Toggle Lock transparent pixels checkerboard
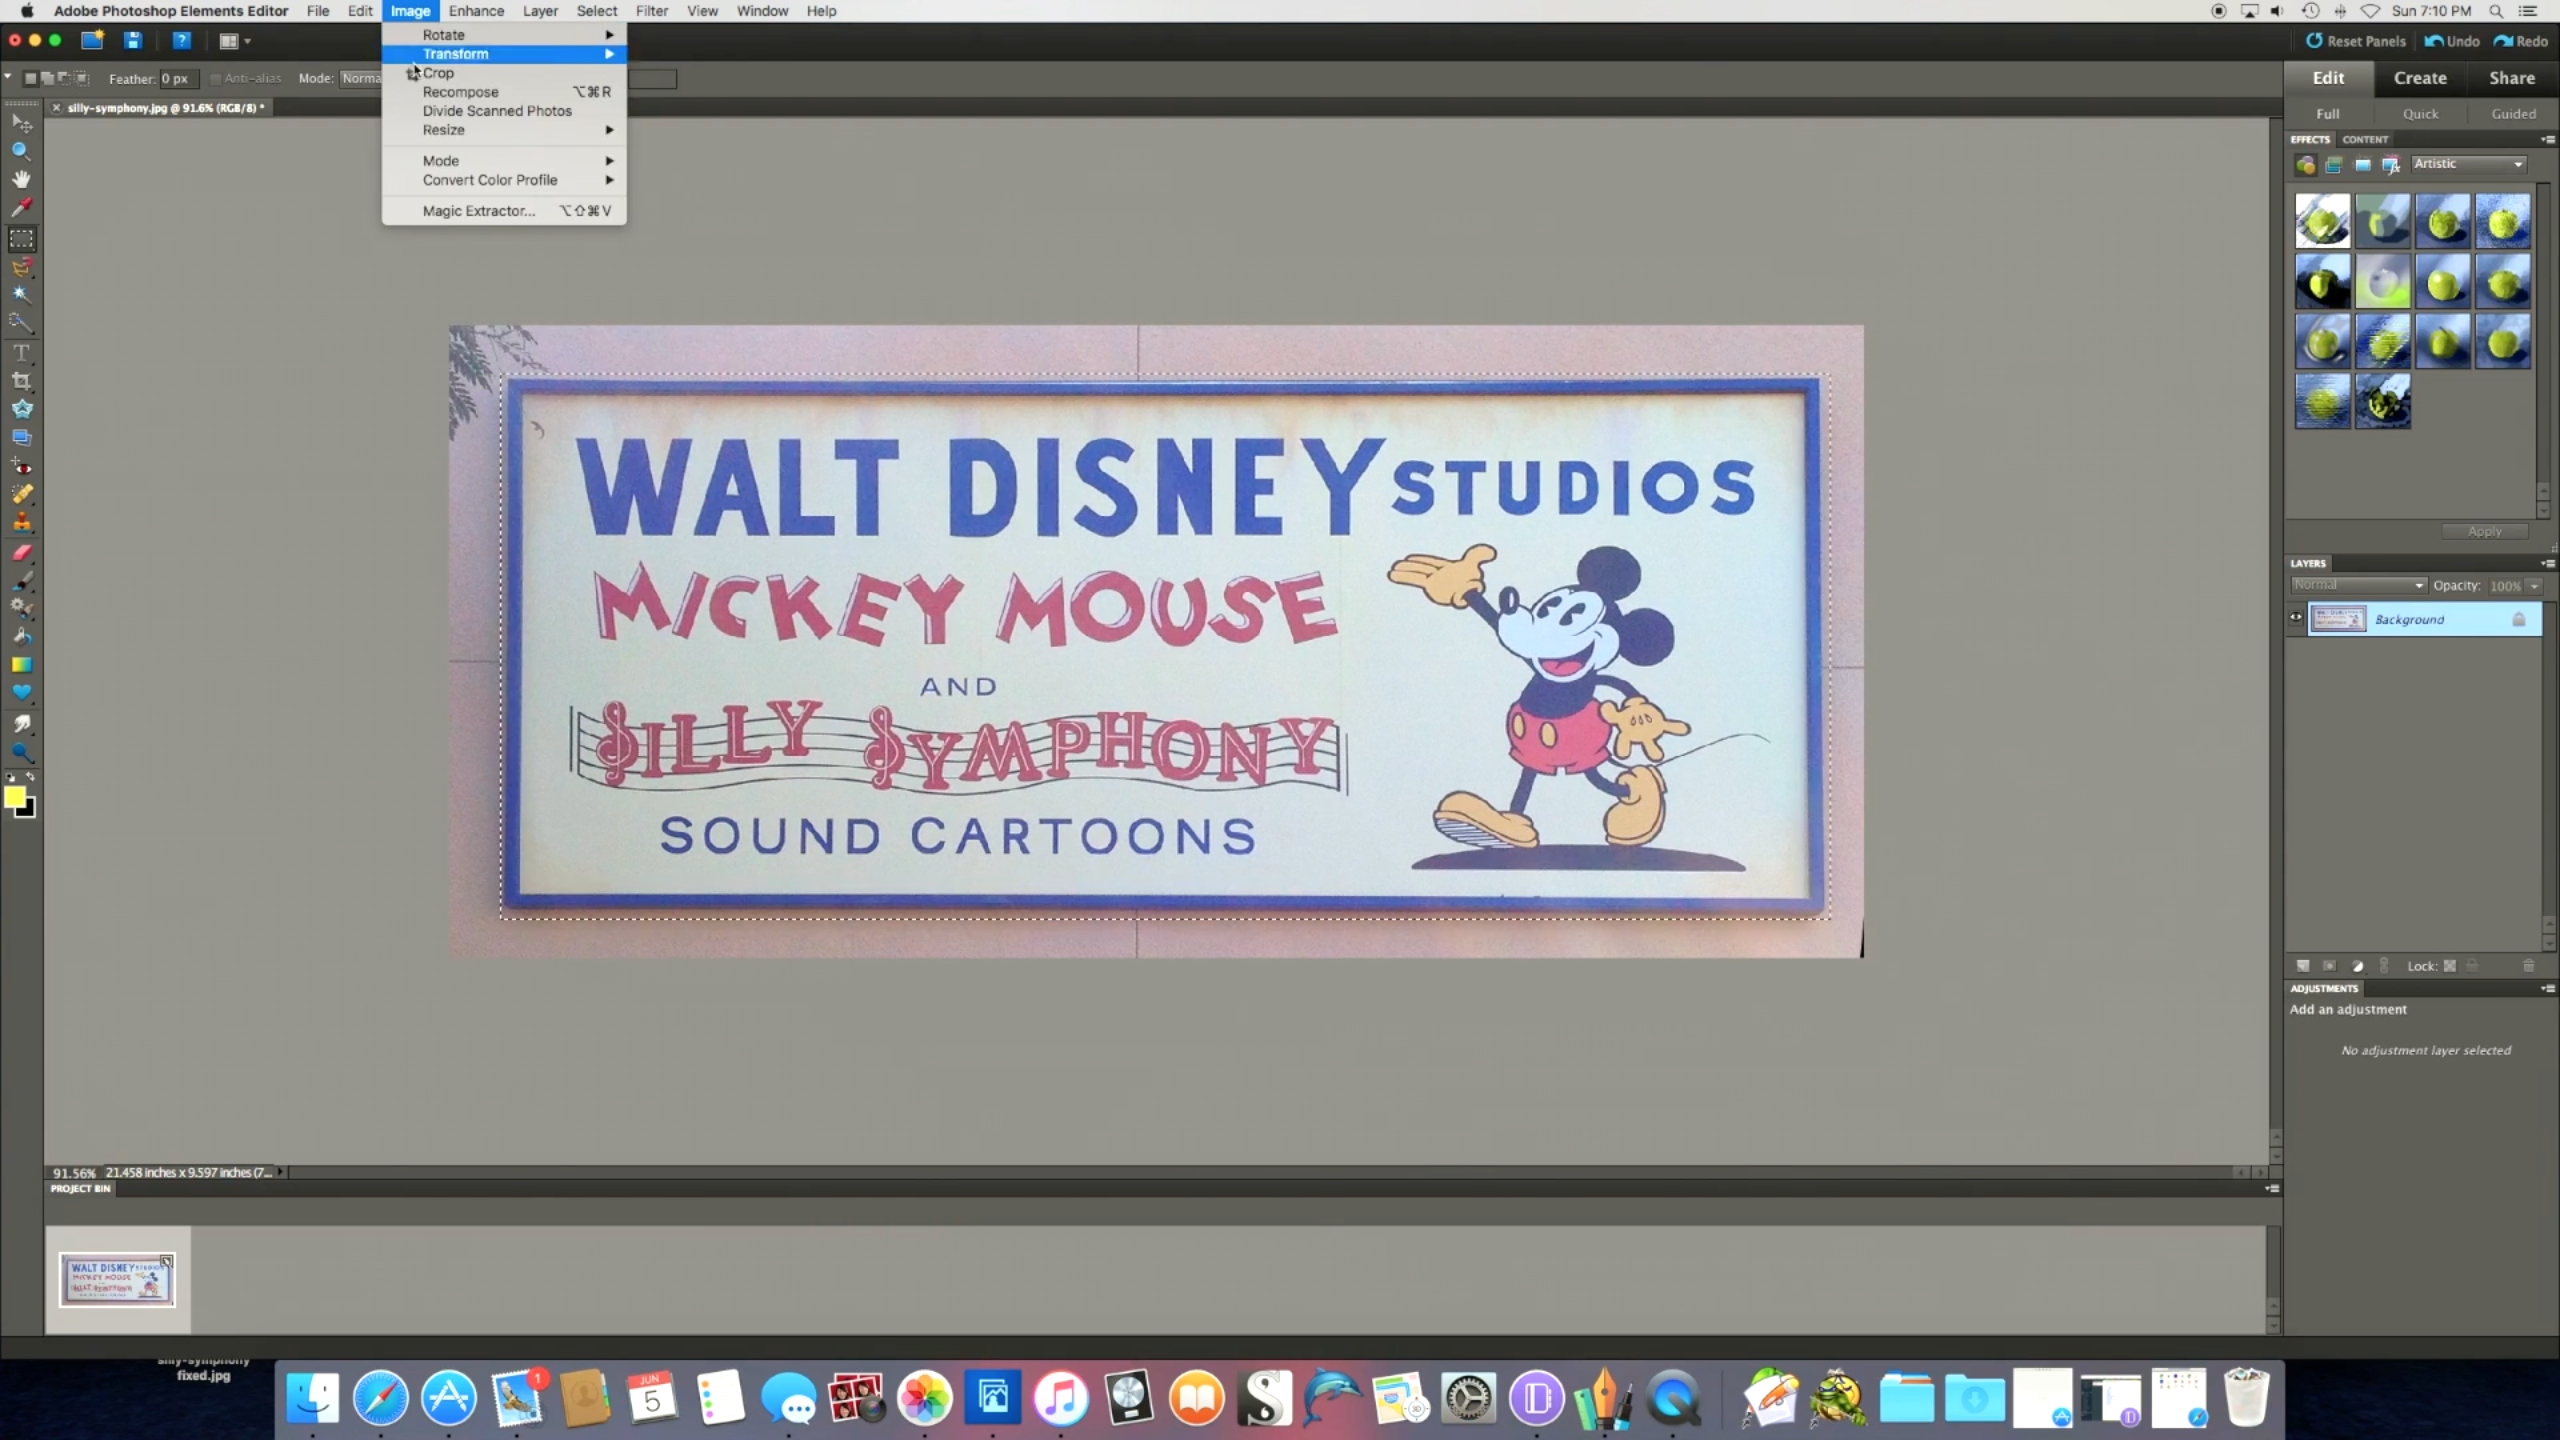 click(x=2450, y=966)
